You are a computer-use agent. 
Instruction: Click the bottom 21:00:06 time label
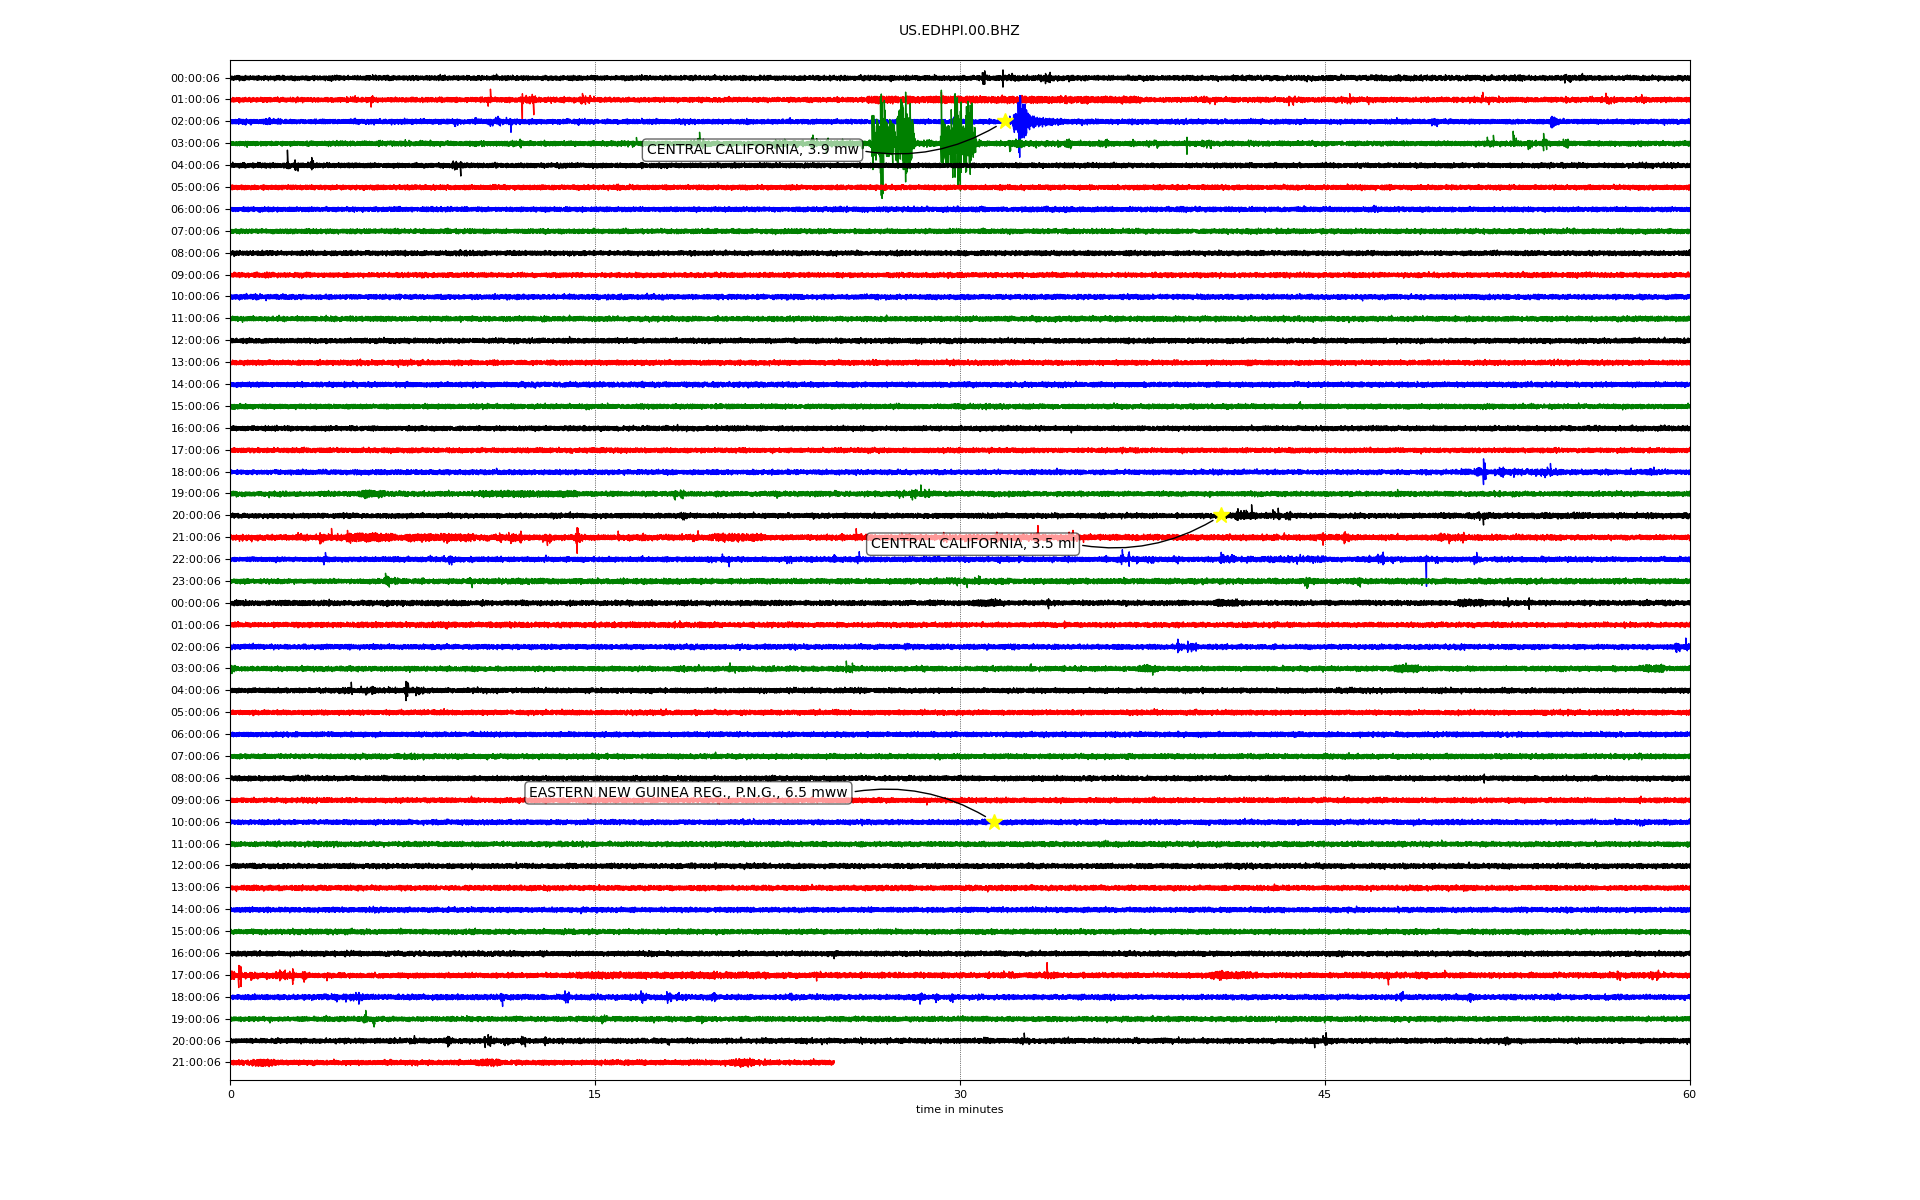point(195,1062)
